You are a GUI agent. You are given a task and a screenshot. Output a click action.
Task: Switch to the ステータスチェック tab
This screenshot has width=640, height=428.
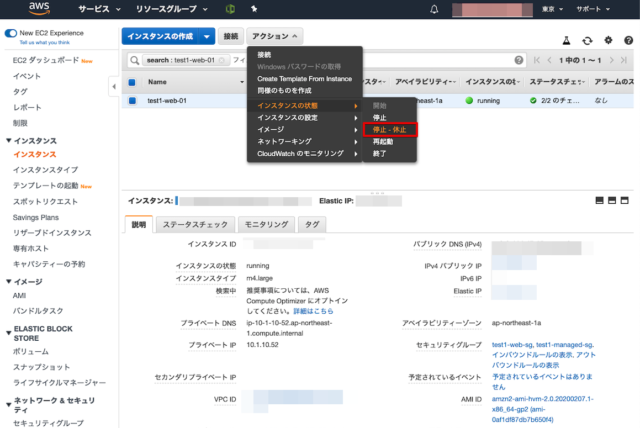[x=195, y=224]
